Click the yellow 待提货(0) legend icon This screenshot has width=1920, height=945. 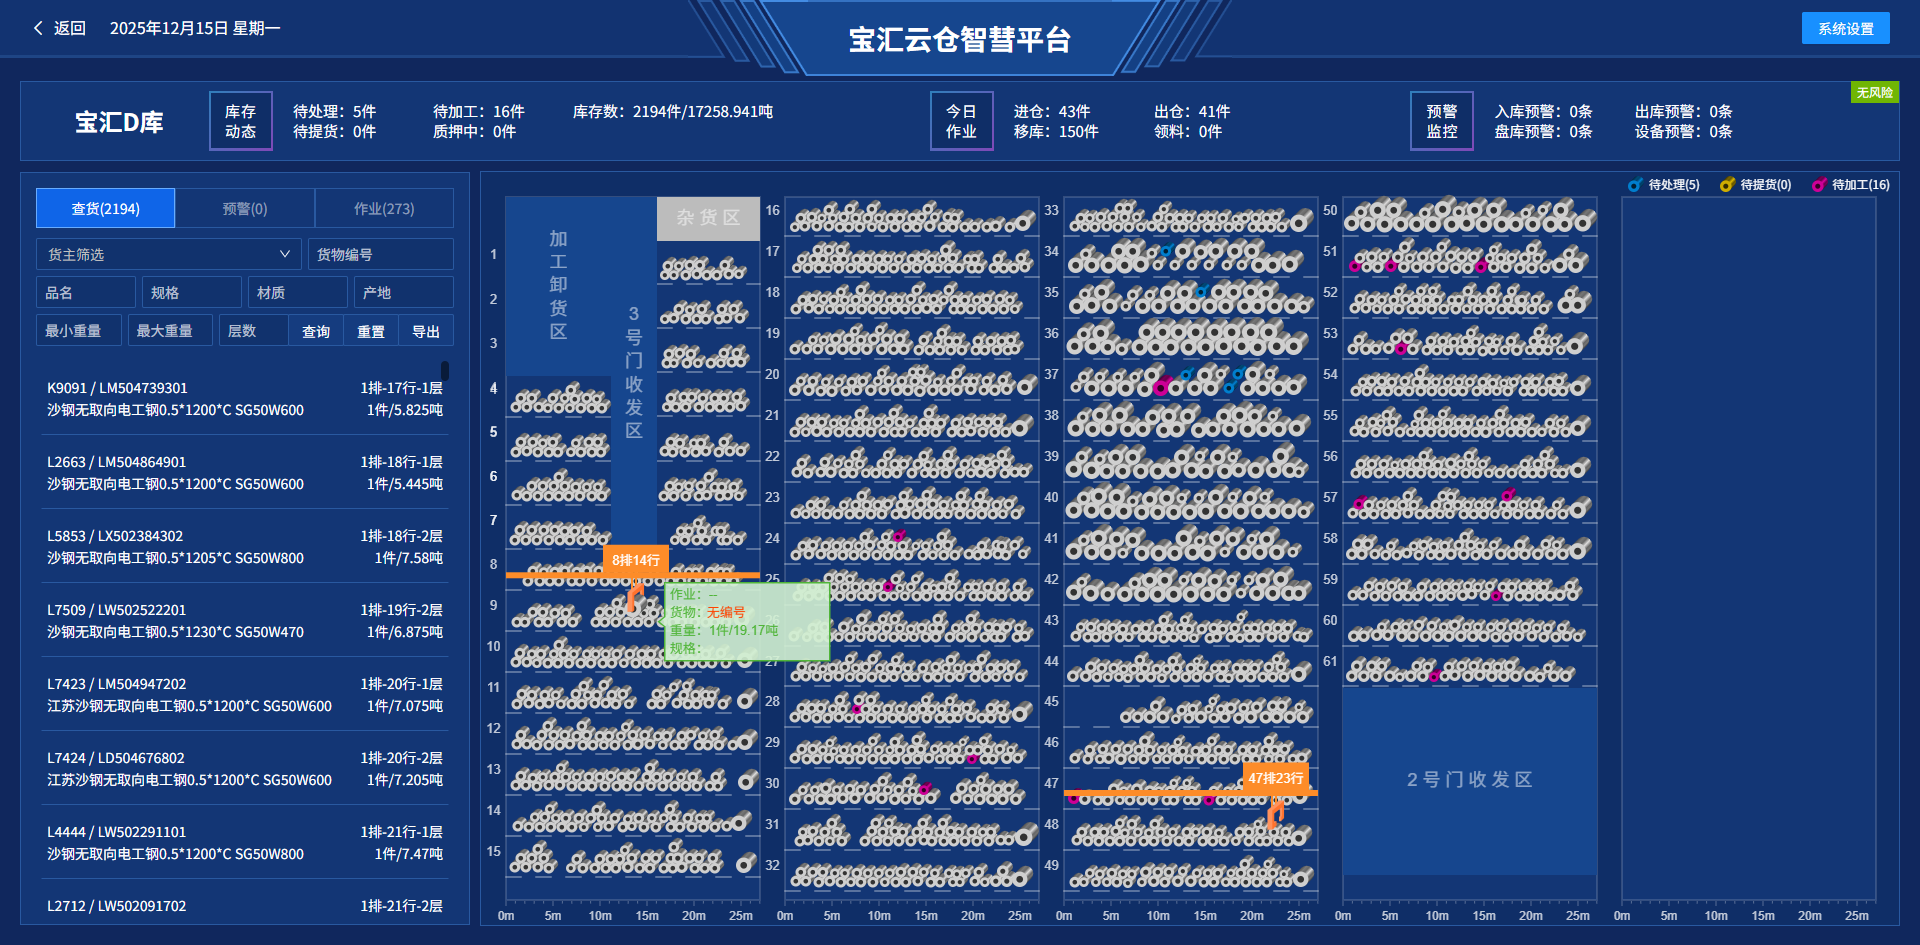click(1726, 185)
